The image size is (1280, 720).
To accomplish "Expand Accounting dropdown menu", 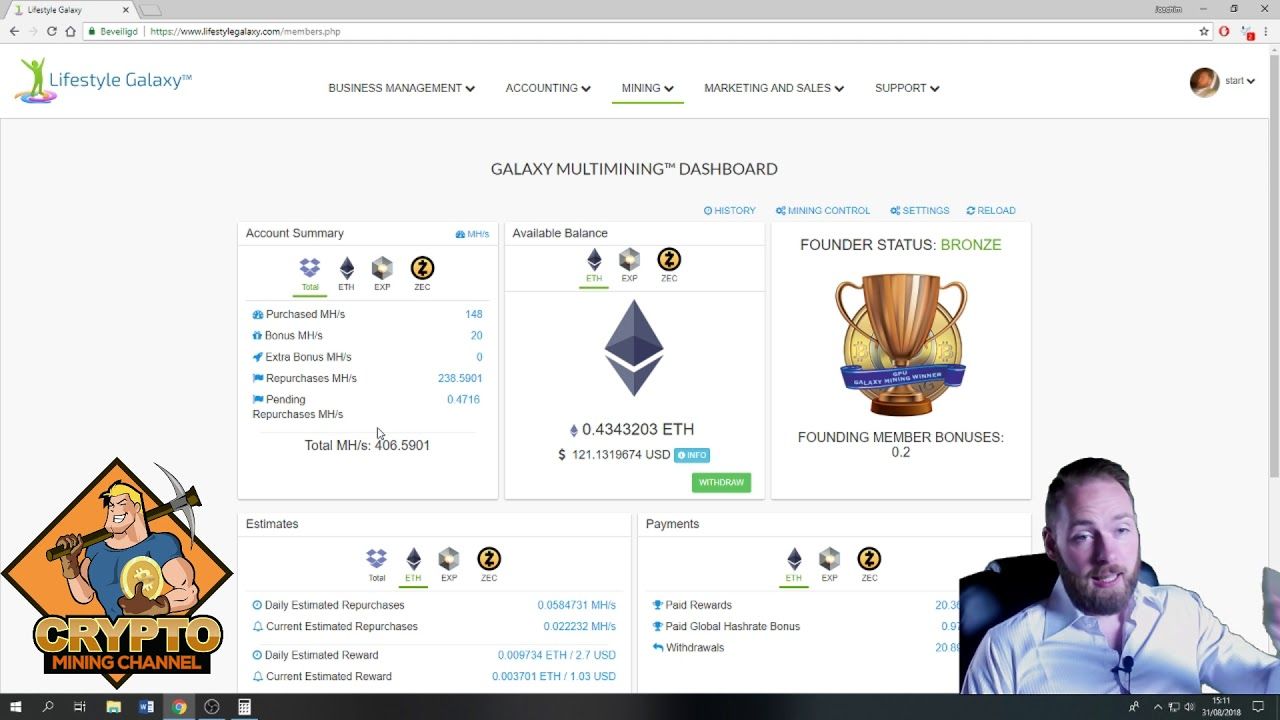I will [x=548, y=88].
